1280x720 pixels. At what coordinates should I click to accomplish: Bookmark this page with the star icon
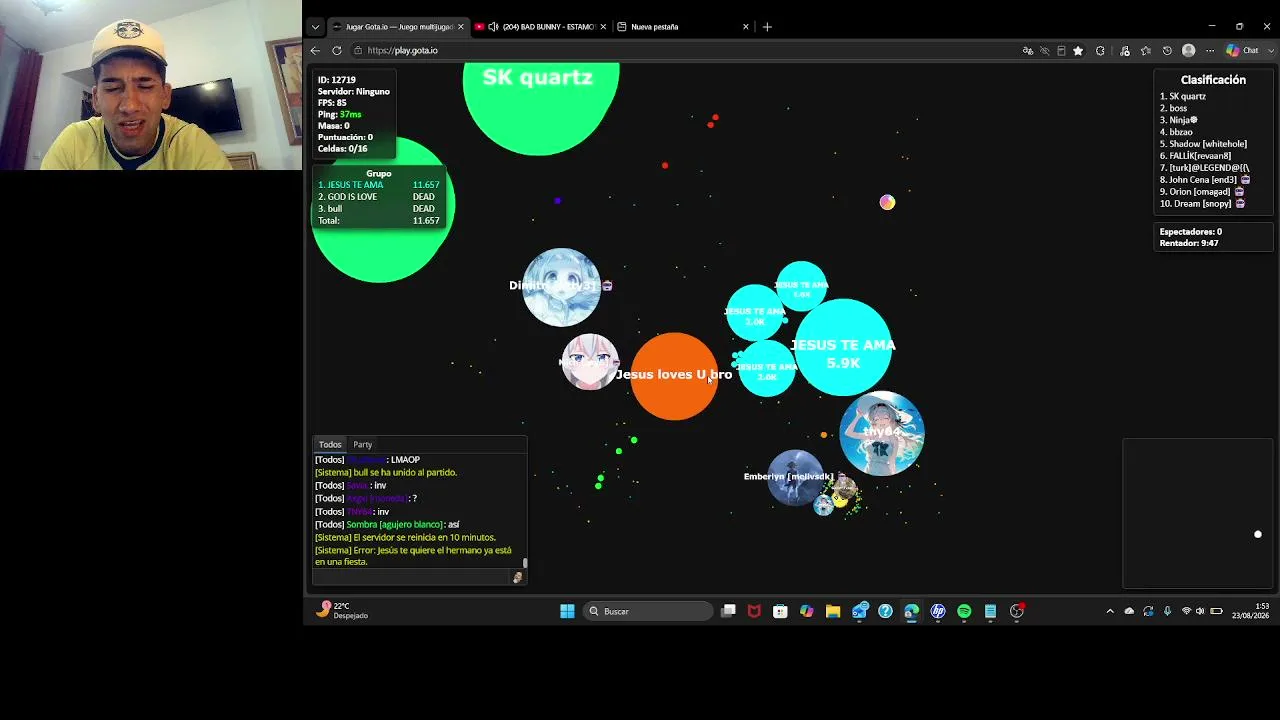(x=1078, y=50)
